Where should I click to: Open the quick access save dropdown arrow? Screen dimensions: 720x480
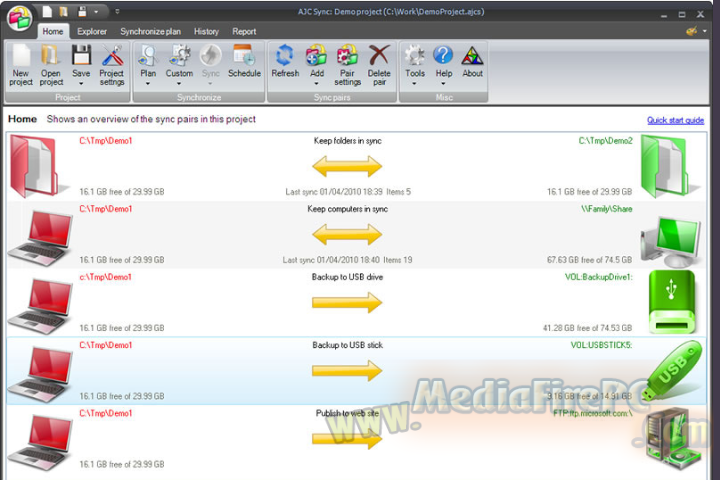96,12
